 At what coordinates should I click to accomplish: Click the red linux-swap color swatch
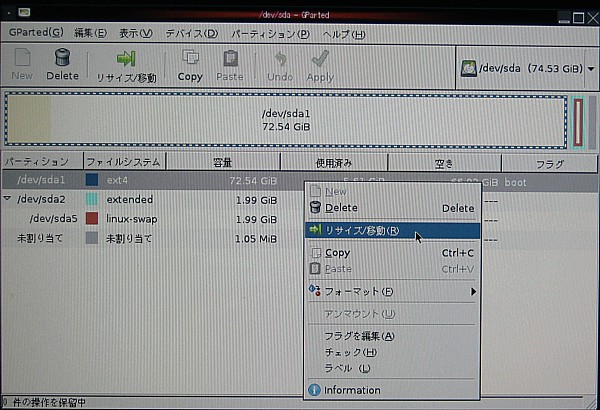91,219
